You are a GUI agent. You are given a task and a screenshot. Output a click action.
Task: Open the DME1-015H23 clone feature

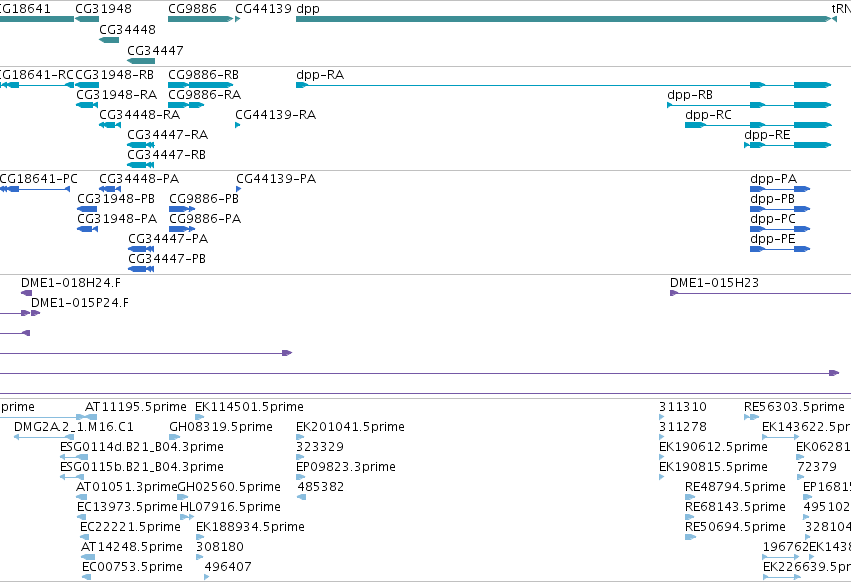[760, 293]
